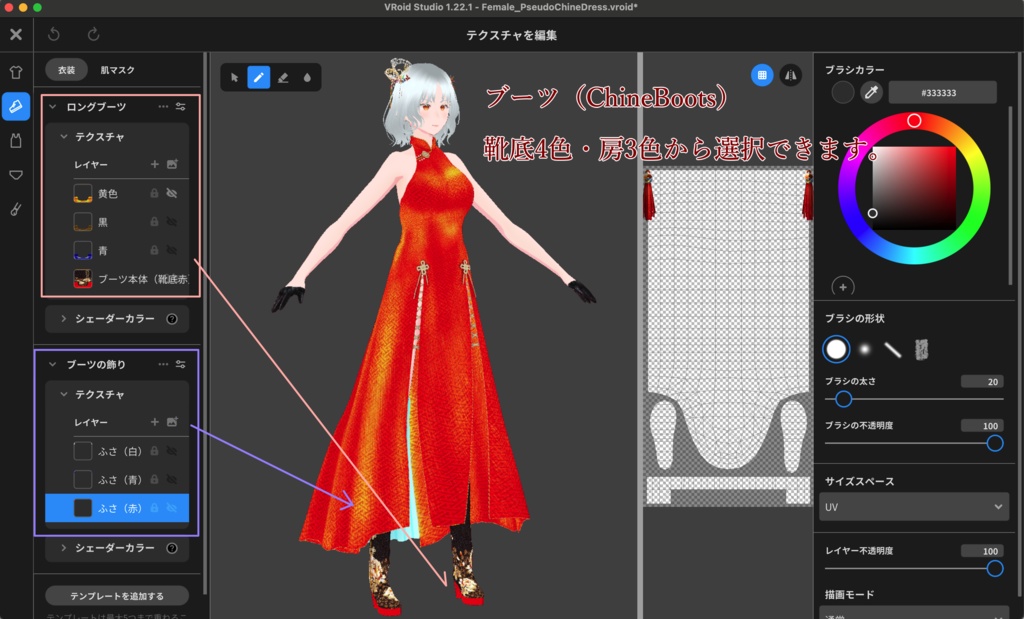This screenshot has width=1024, height=619.
Task: Enable the mirror painting toggle above the UV view
Action: 791,75
